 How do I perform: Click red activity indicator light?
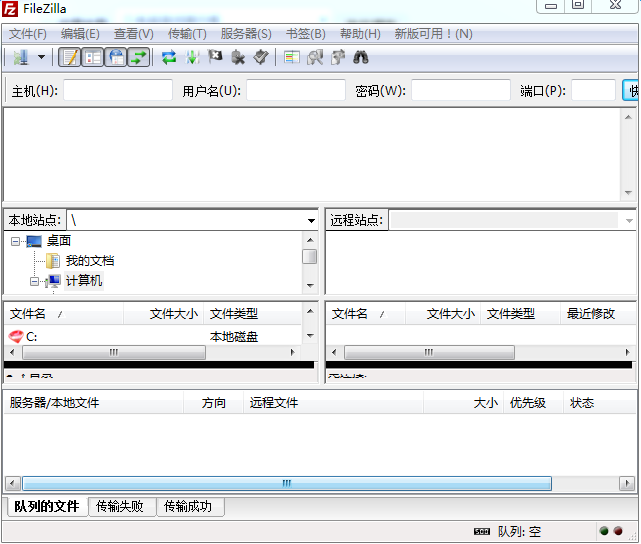tap(618, 531)
